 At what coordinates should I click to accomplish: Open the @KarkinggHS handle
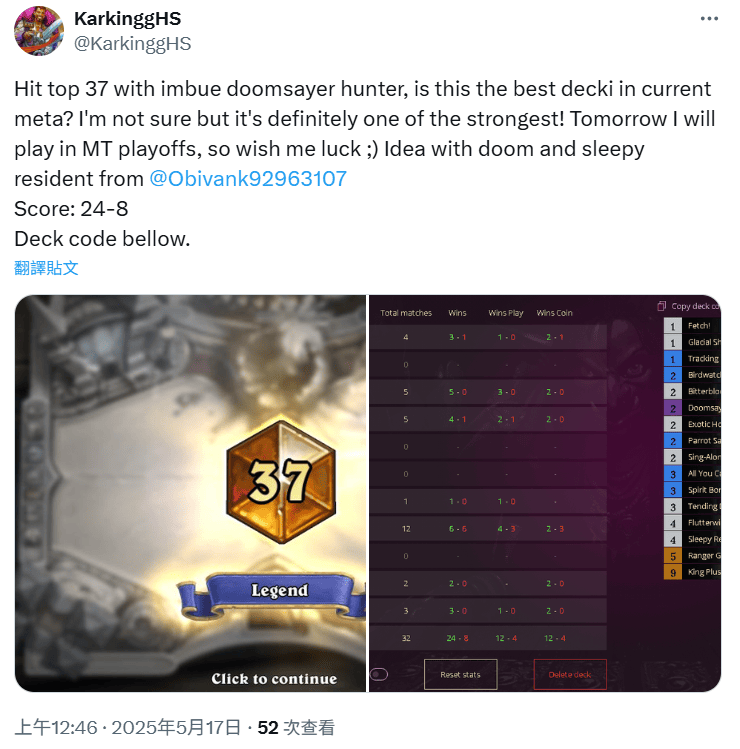(132, 43)
